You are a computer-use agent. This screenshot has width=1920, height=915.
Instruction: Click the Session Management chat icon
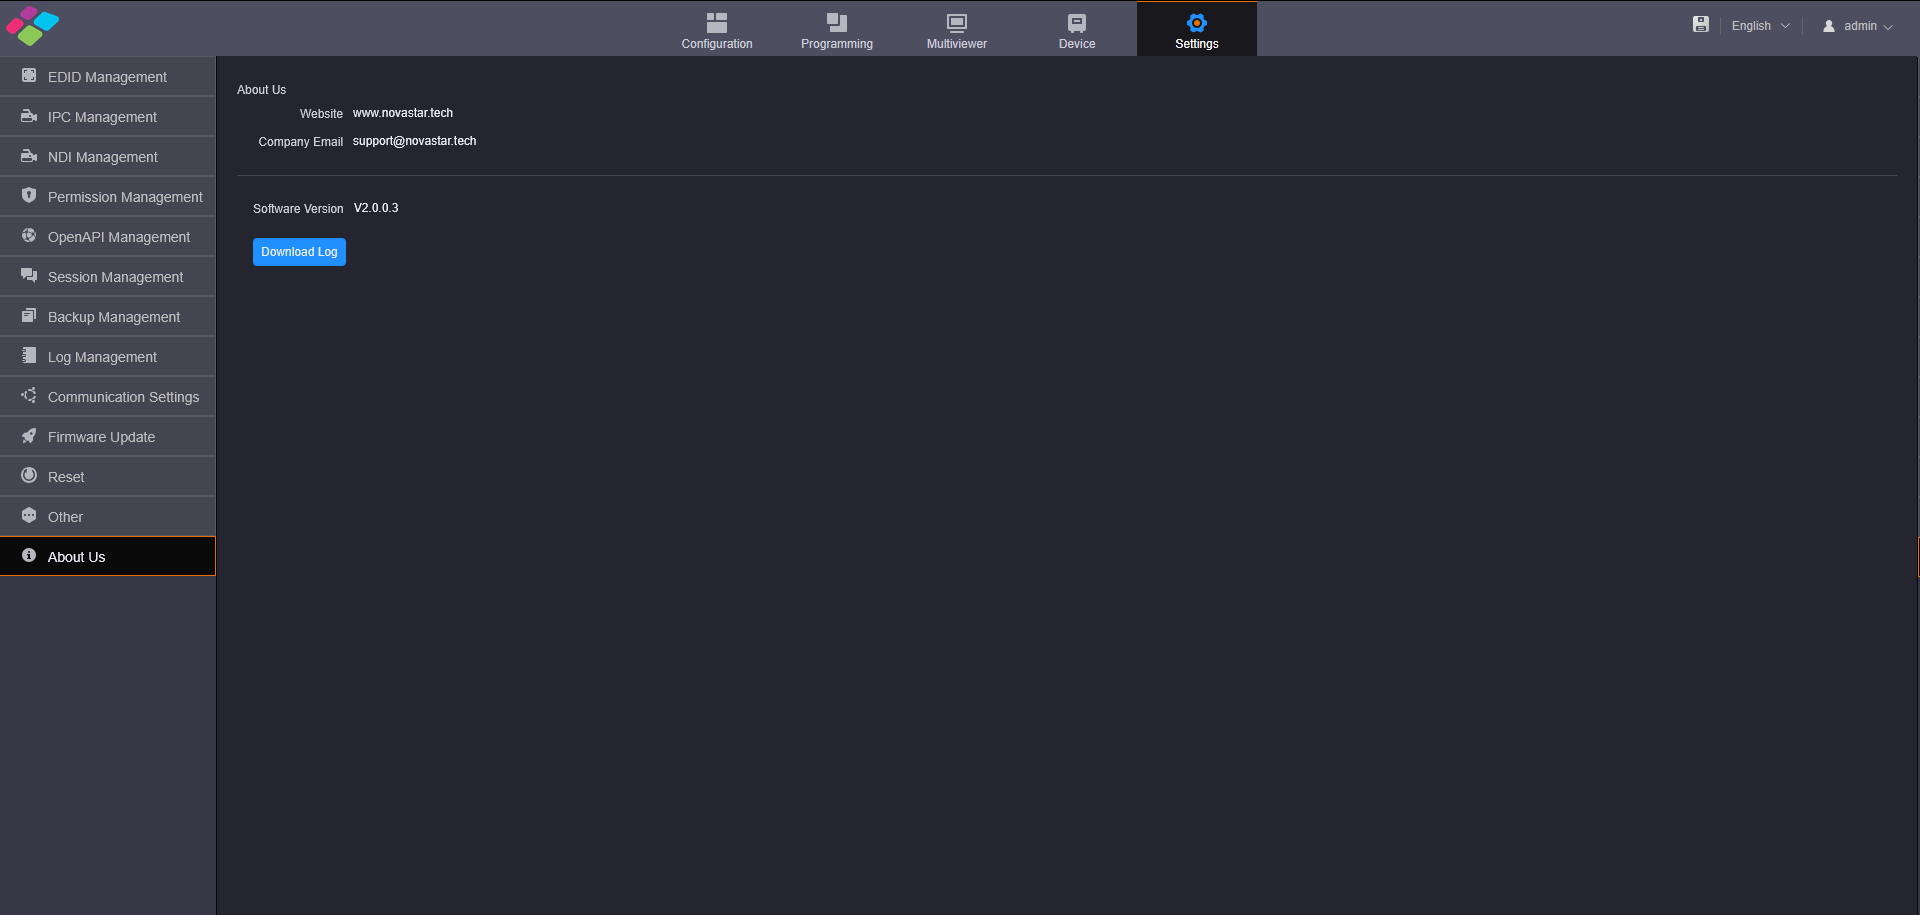(x=29, y=276)
